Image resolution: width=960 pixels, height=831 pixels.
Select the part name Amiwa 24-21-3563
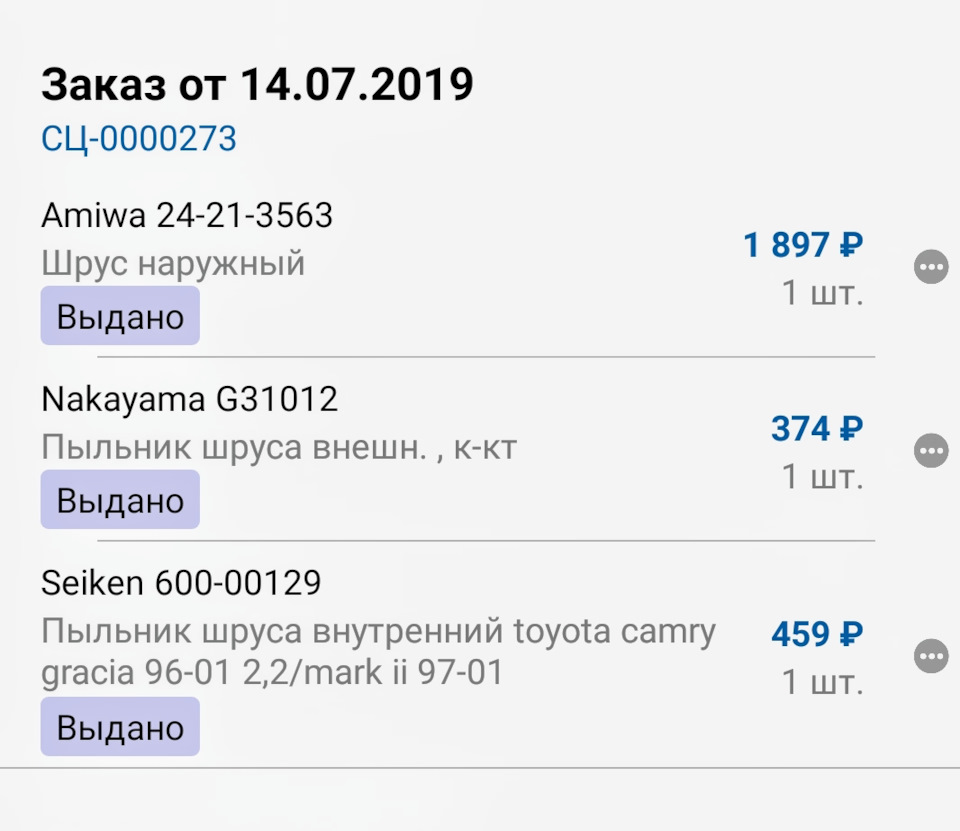pyautogui.click(x=188, y=215)
